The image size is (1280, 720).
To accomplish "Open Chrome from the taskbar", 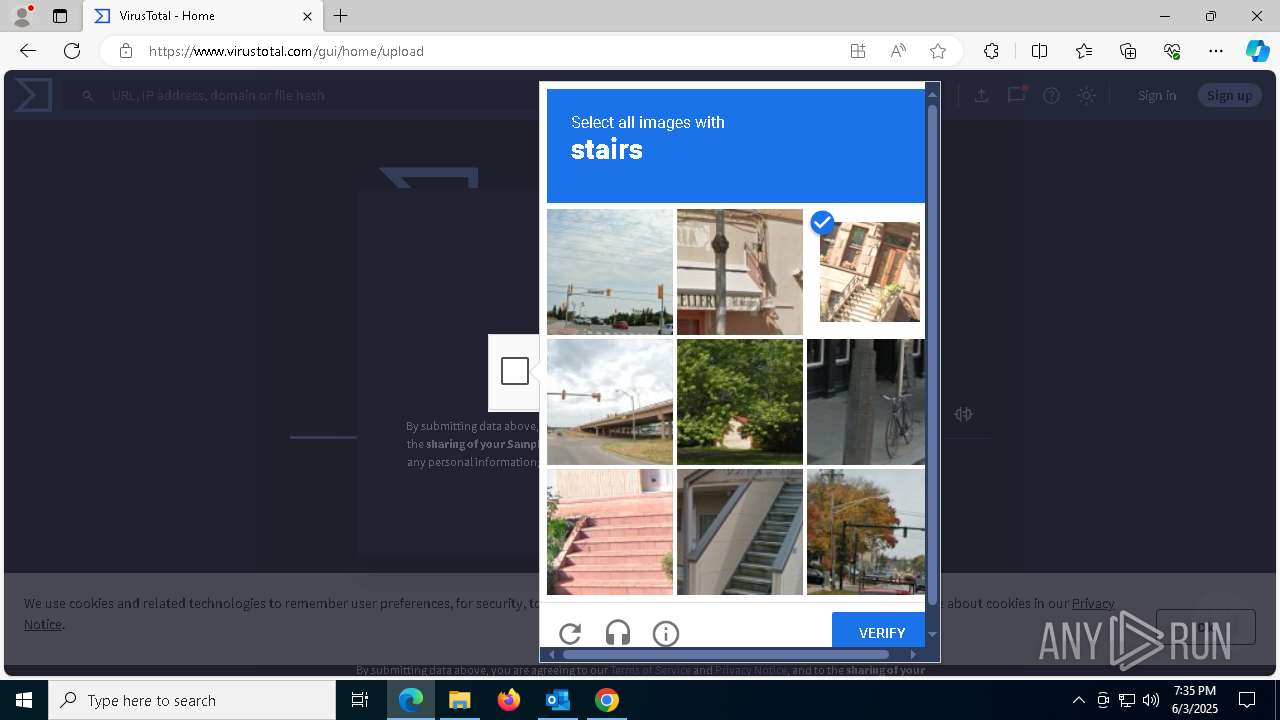I will pyautogui.click(x=606, y=700).
